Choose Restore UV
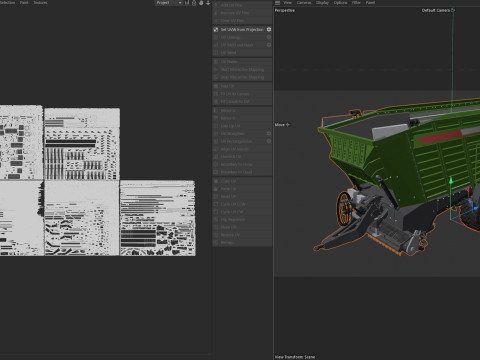This screenshot has width=480, height=360. pos(242,235)
